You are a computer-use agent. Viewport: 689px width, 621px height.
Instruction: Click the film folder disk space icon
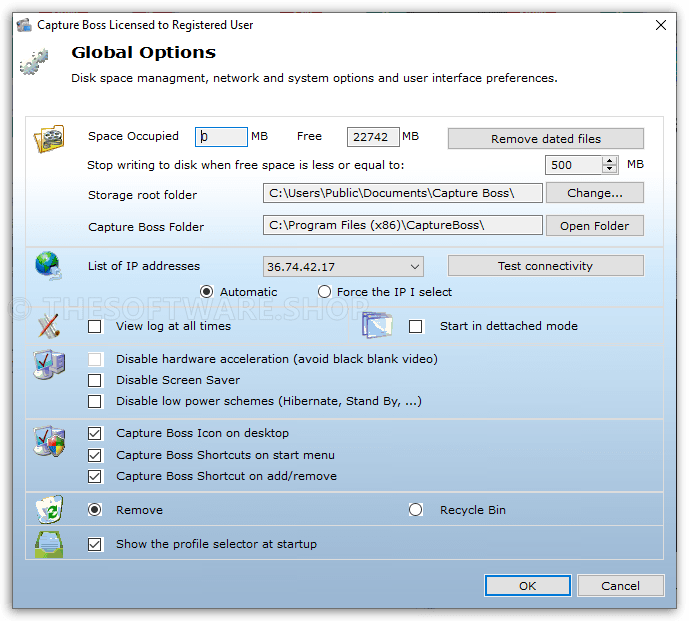pyautogui.click(x=49, y=138)
